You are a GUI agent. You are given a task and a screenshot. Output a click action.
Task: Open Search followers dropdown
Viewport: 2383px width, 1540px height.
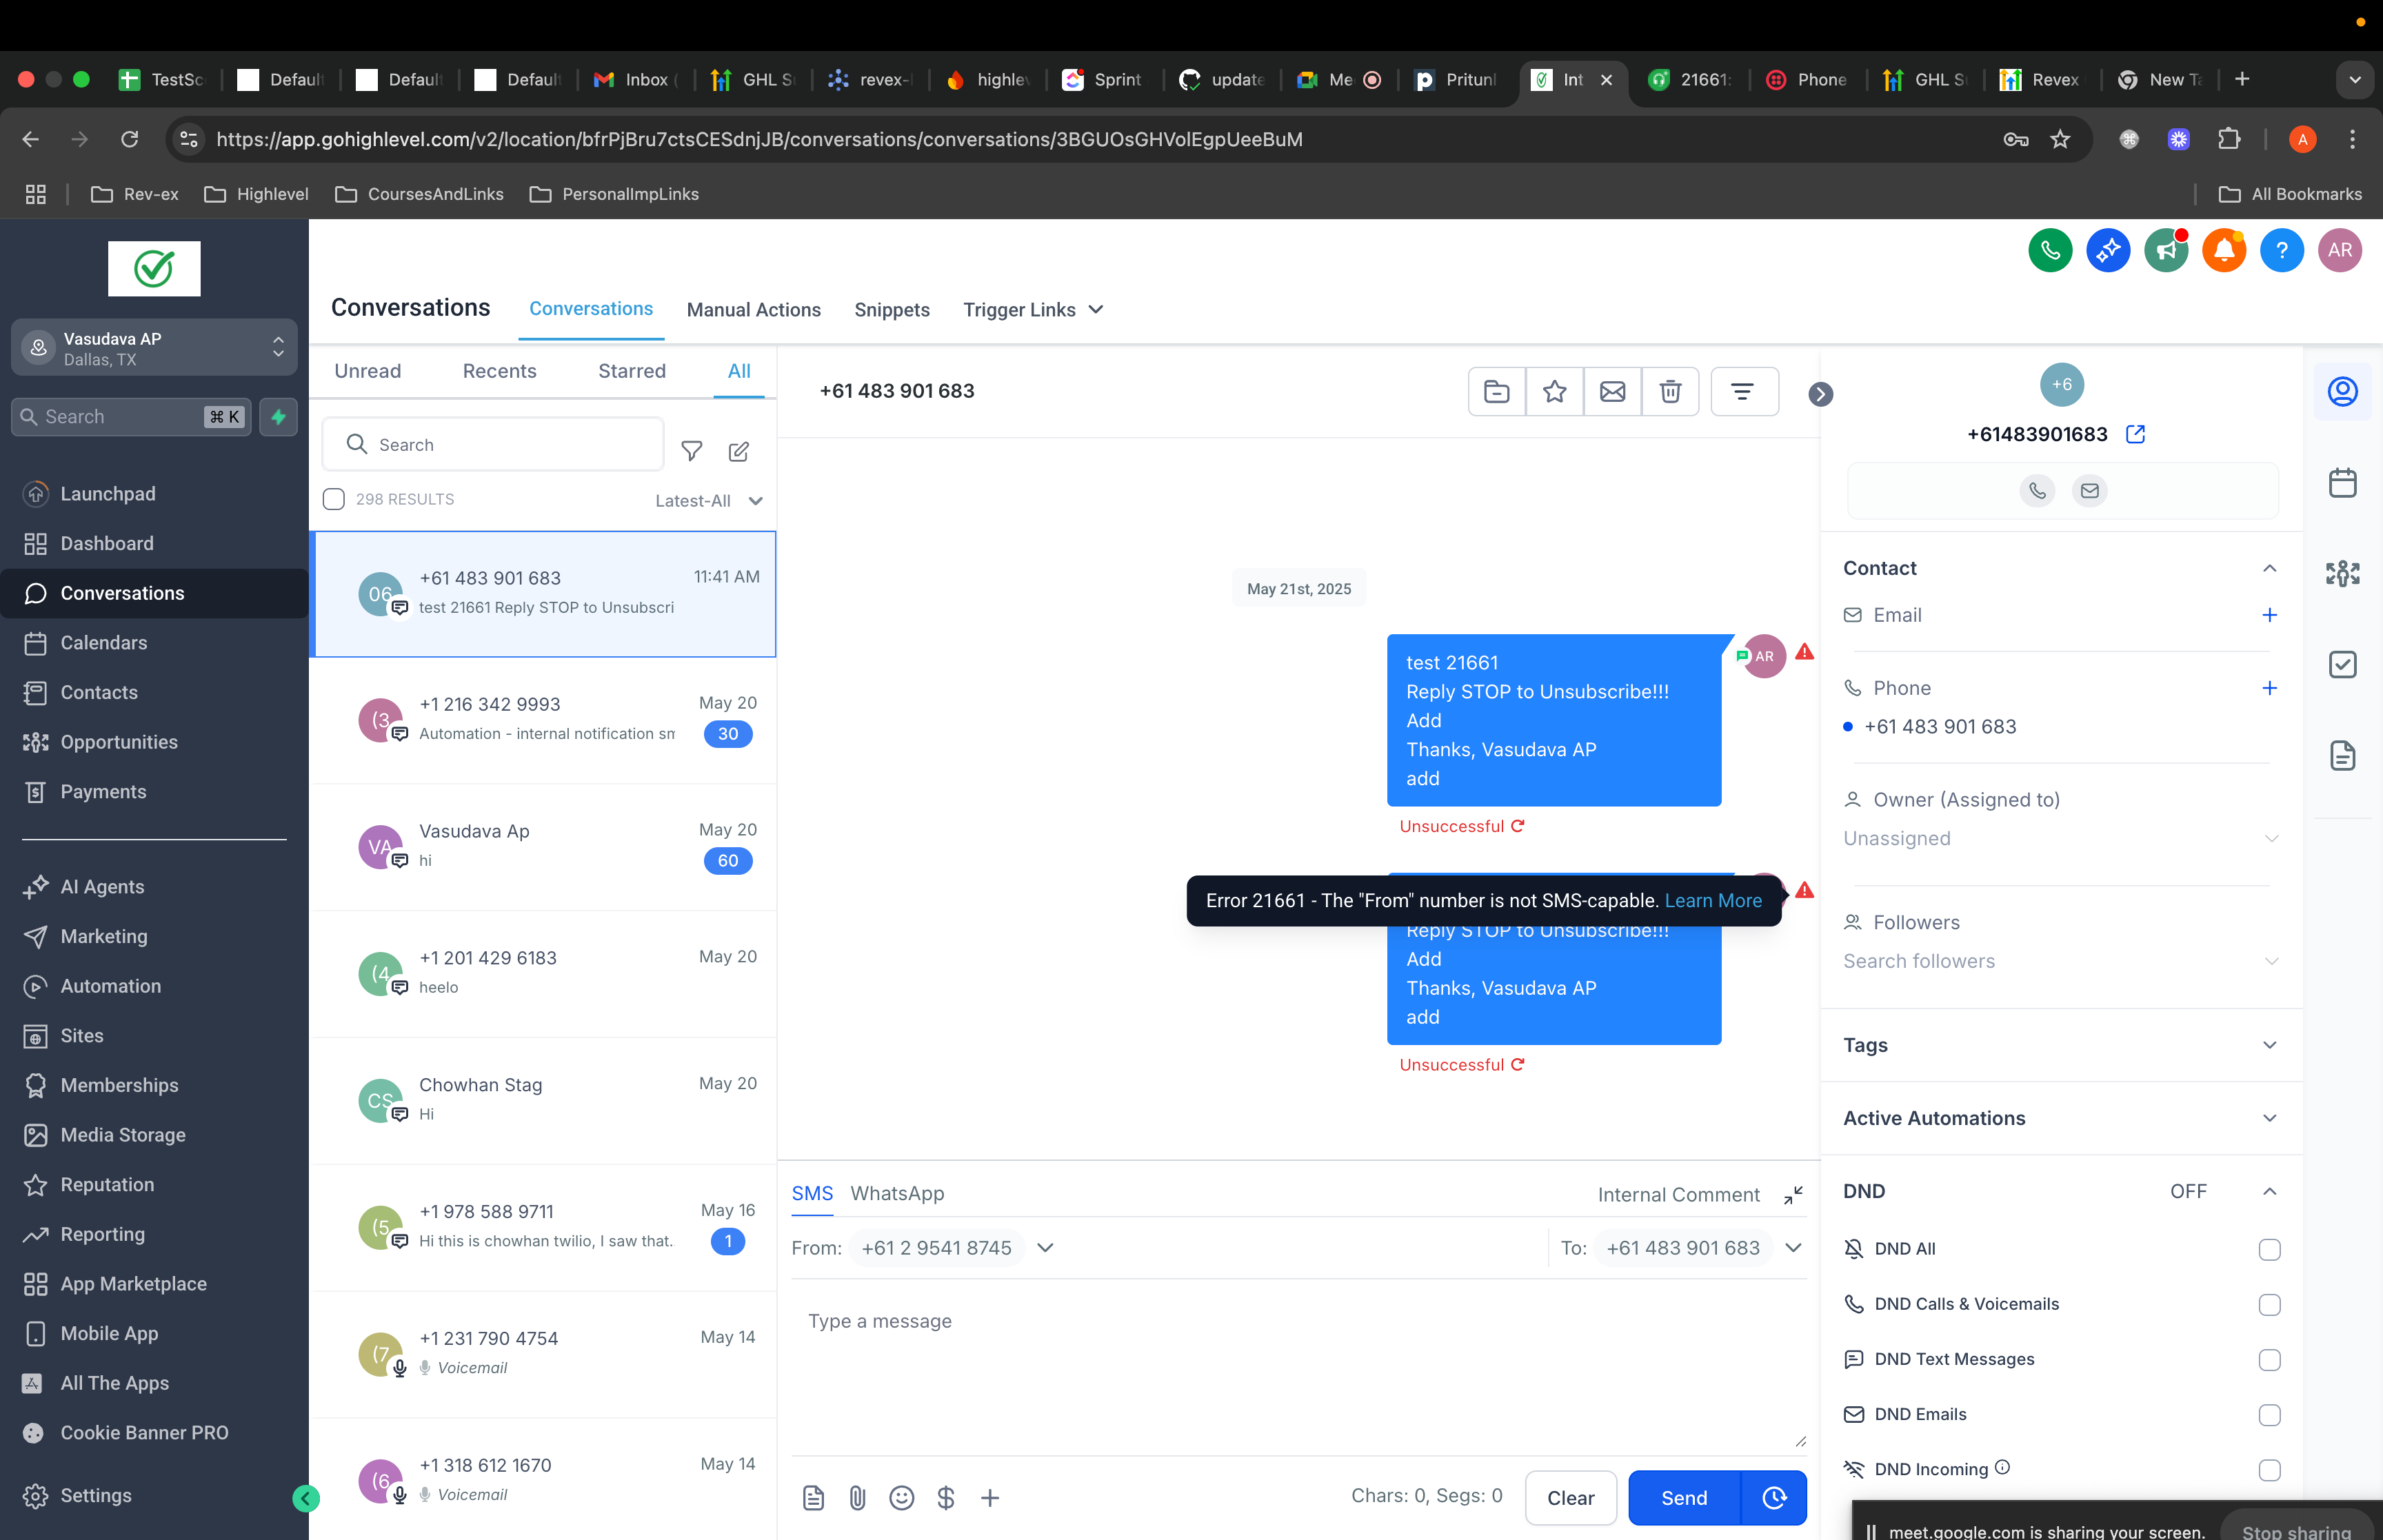[x=2060, y=961]
